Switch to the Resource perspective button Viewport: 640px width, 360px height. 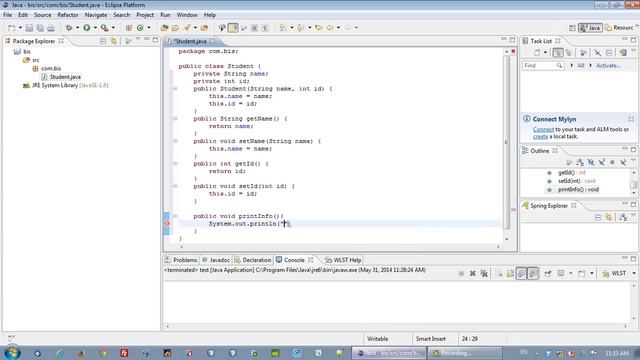pyautogui.click(x=619, y=28)
